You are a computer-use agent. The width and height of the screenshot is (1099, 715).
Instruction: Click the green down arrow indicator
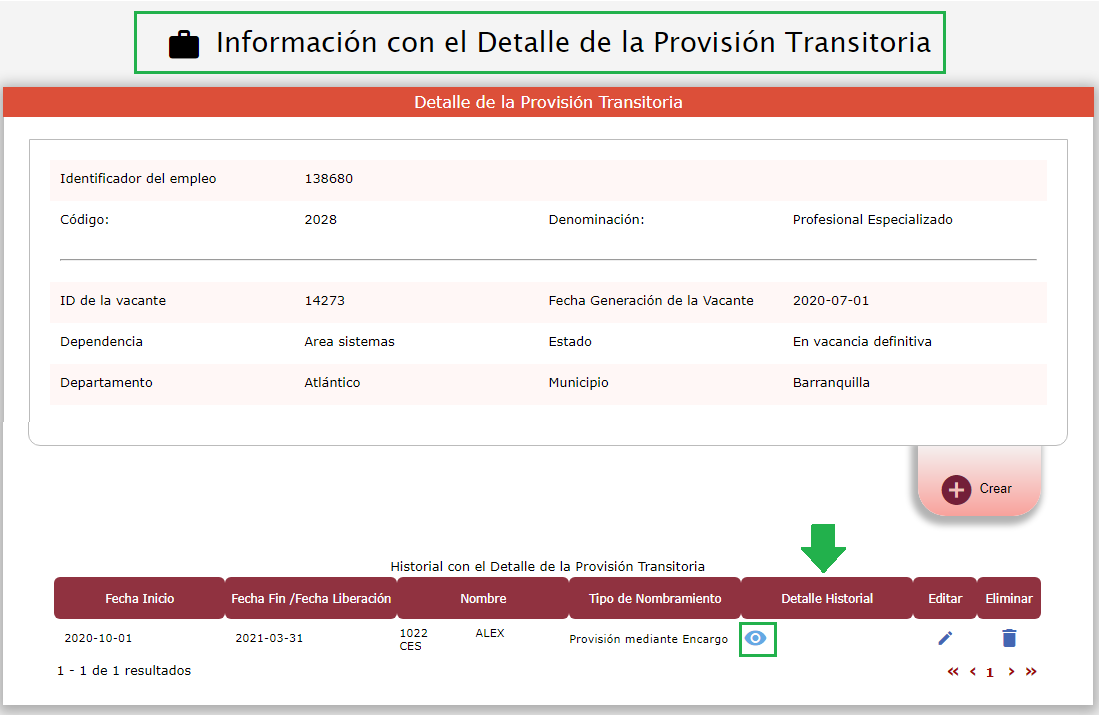823,546
